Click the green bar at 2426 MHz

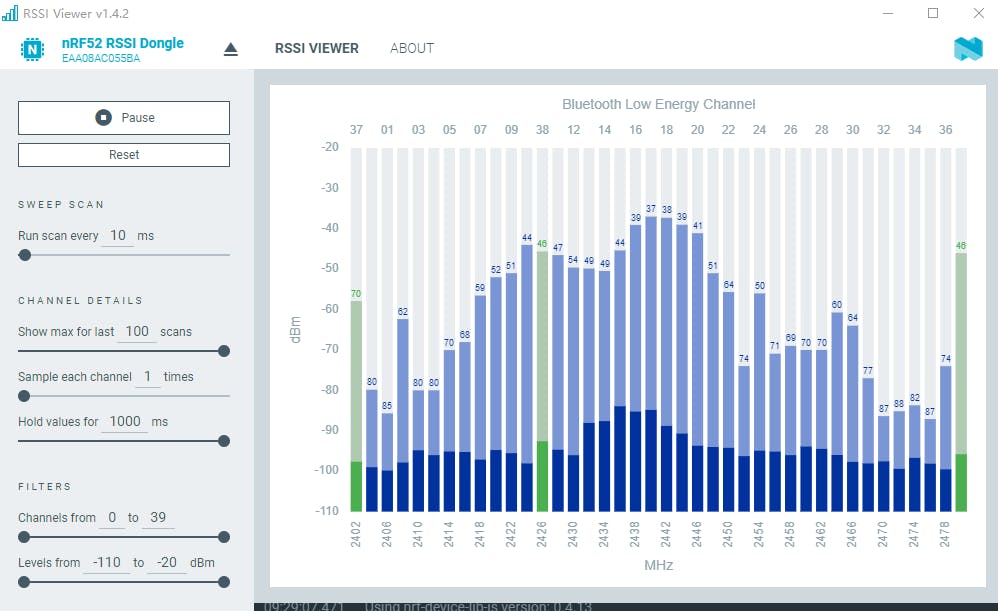[542, 381]
